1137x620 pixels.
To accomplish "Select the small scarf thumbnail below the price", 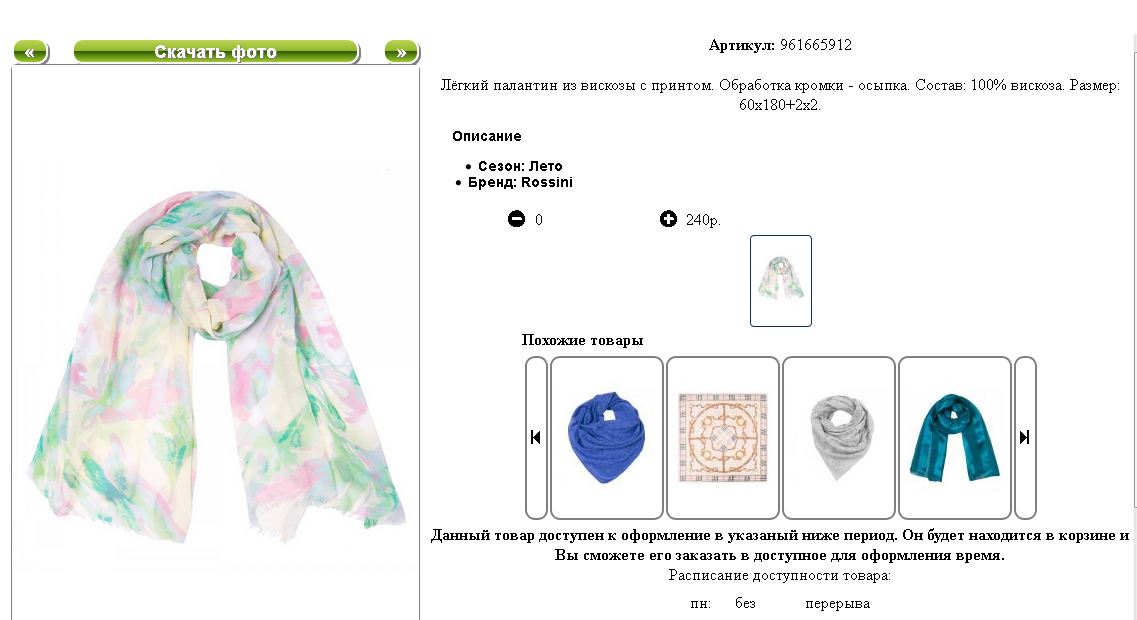I will 781,281.
